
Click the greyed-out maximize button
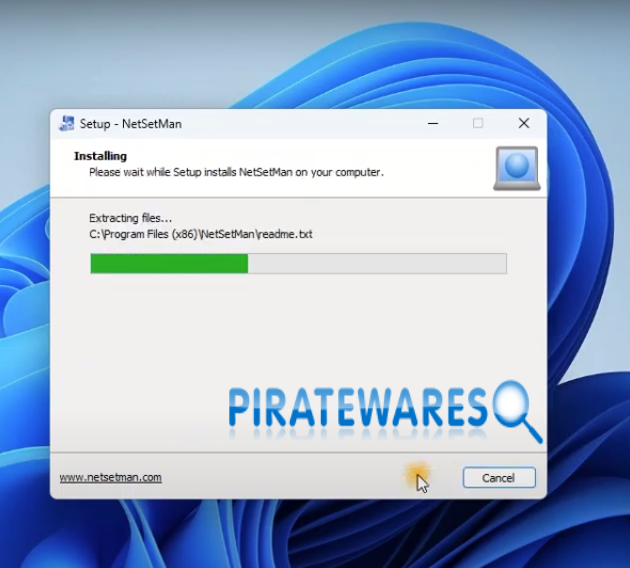pyautogui.click(x=478, y=124)
